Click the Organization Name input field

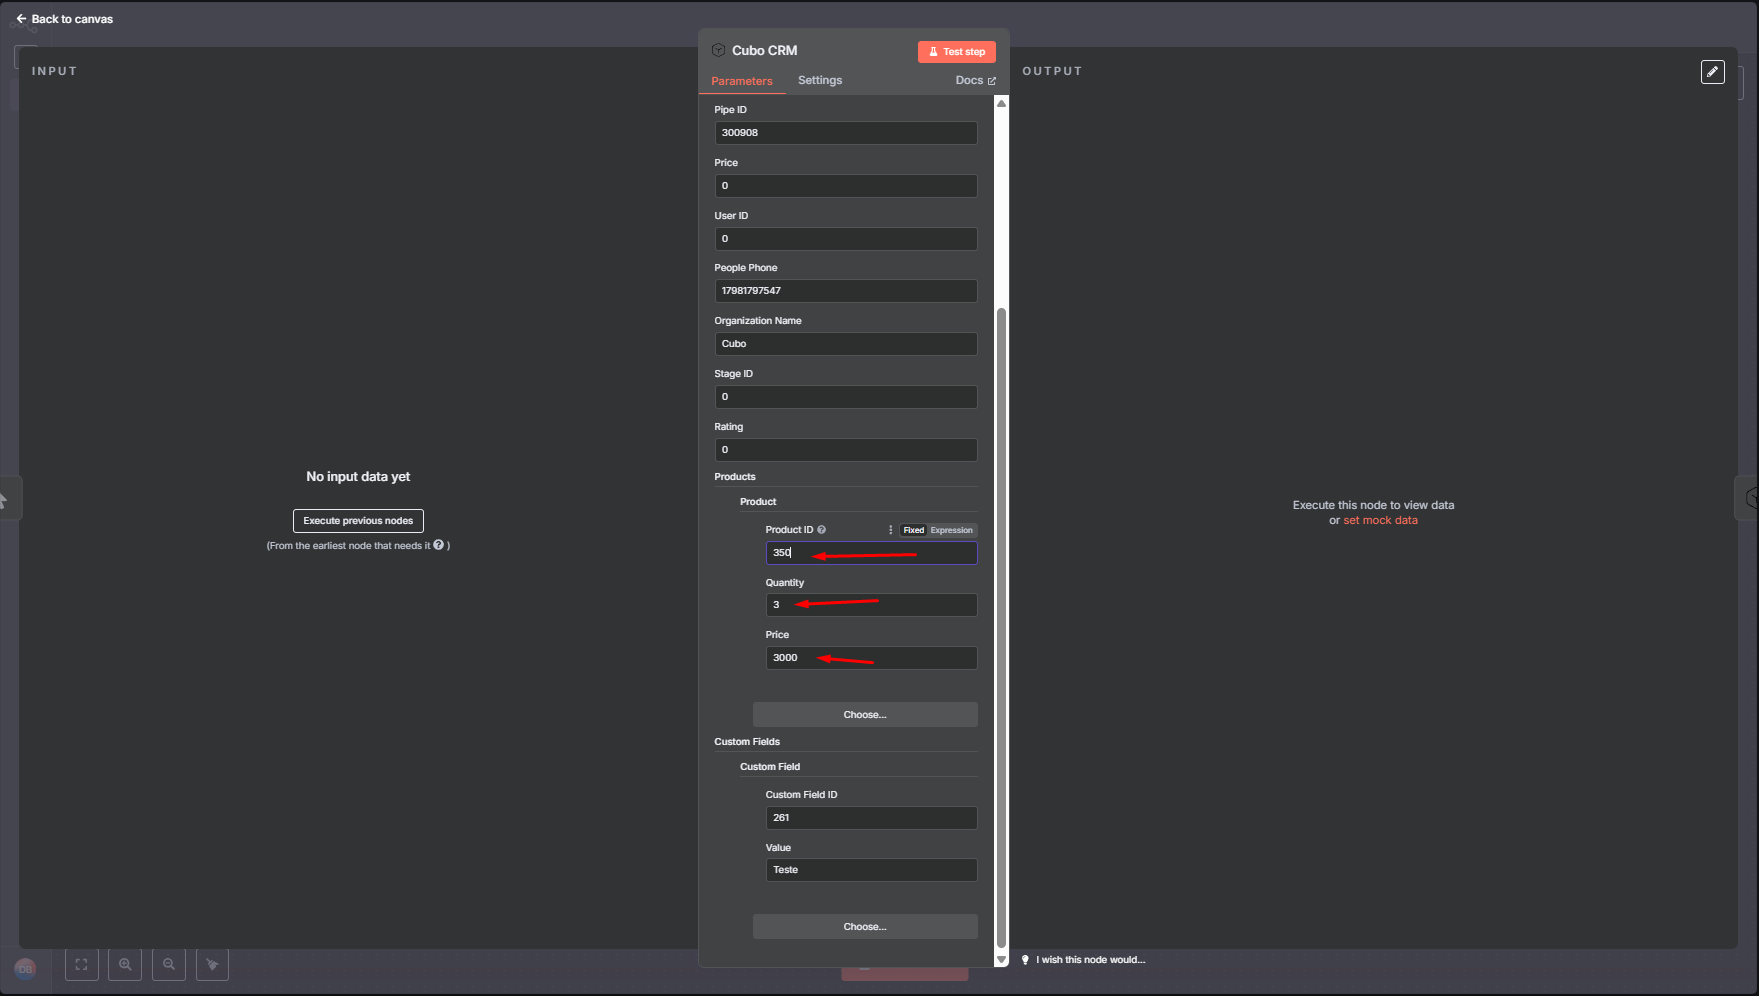click(845, 344)
